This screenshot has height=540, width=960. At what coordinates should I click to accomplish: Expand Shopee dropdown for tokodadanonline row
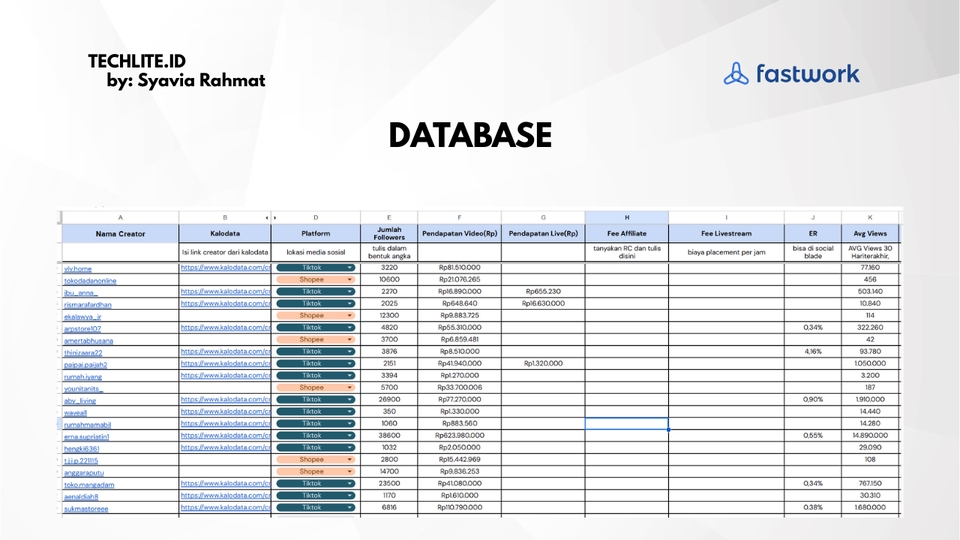tap(350, 280)
